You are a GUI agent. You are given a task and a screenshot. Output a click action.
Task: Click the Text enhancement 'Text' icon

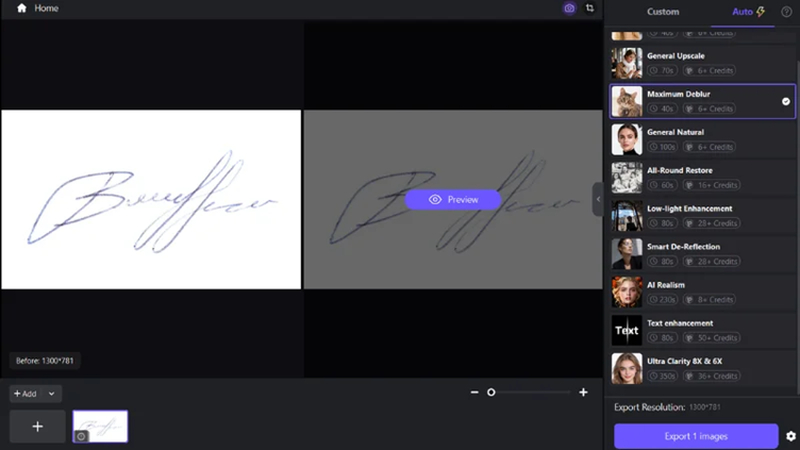(x=627, y=331)
